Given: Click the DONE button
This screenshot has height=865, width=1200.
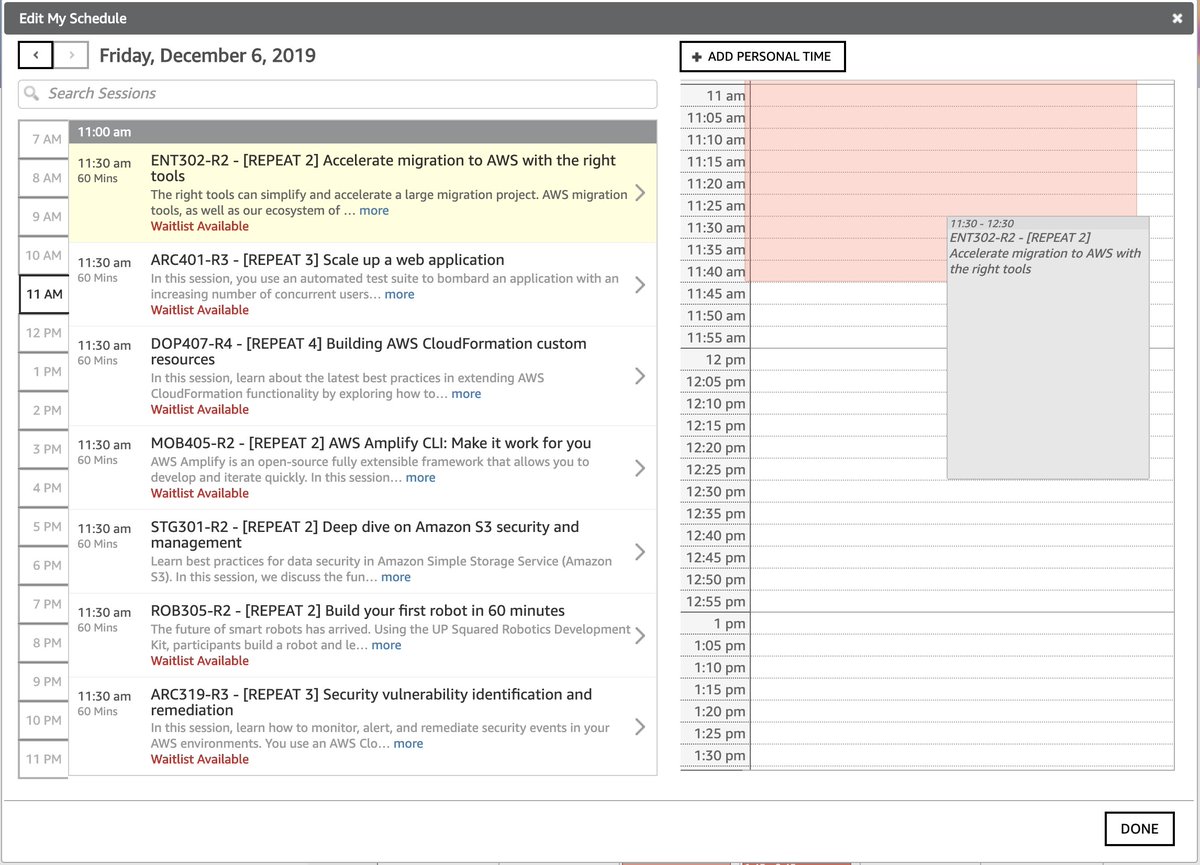Looking at the screenshot, I should coord(1139,828).
